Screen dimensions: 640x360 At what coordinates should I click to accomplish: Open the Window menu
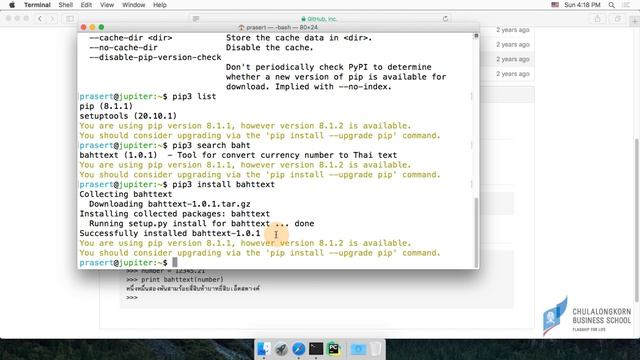tap(133, 5)
